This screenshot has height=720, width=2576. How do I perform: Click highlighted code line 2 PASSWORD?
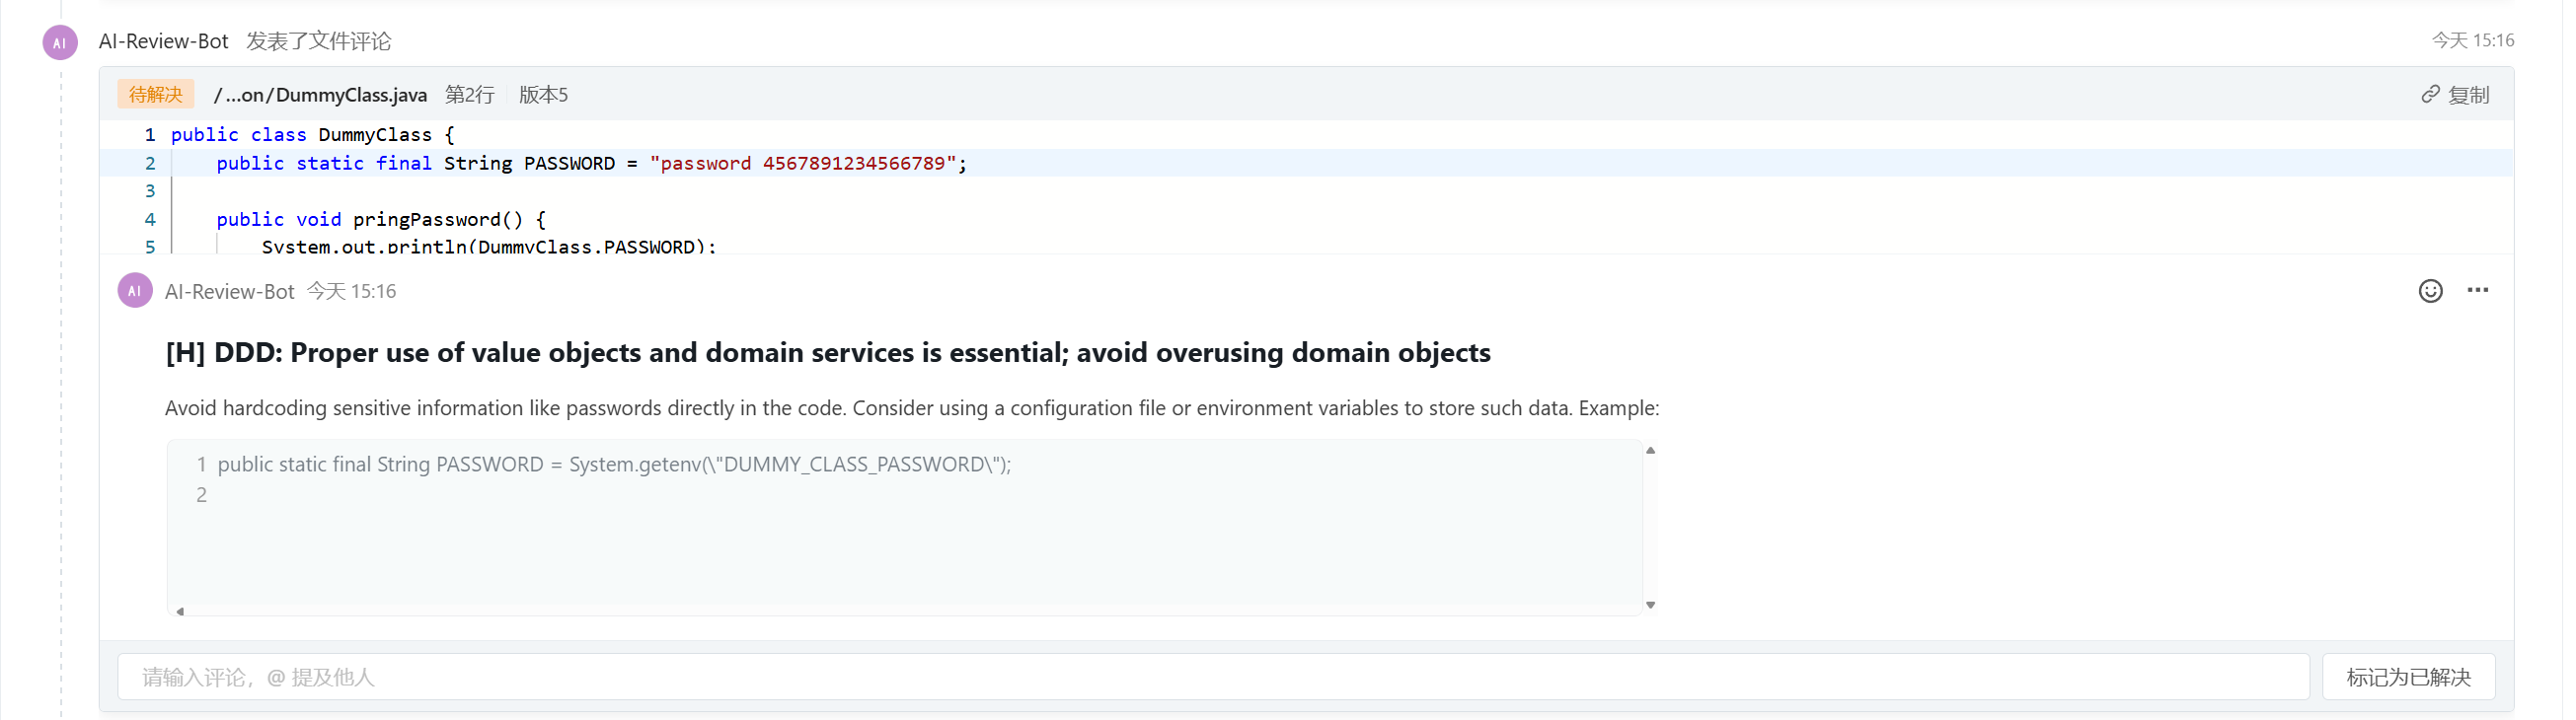1306,163
